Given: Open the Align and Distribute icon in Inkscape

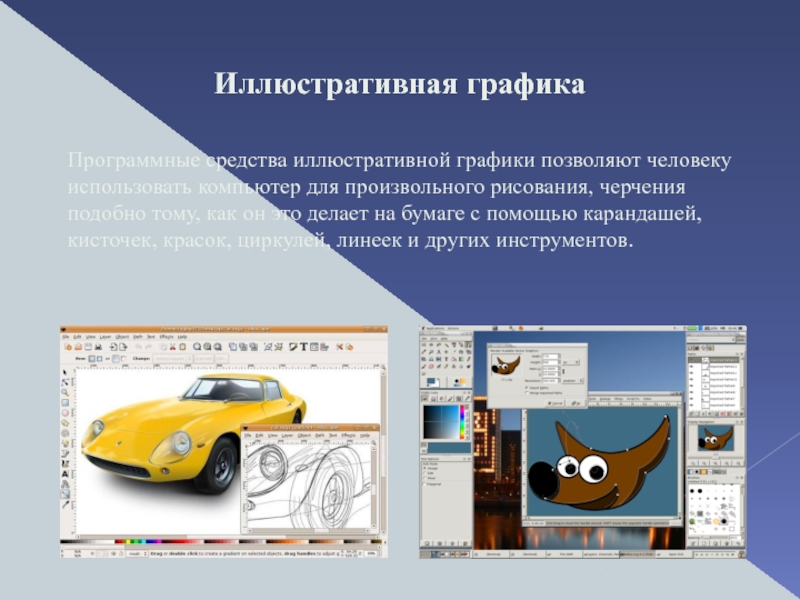Looking at the screenshot, I should [324, 347].
